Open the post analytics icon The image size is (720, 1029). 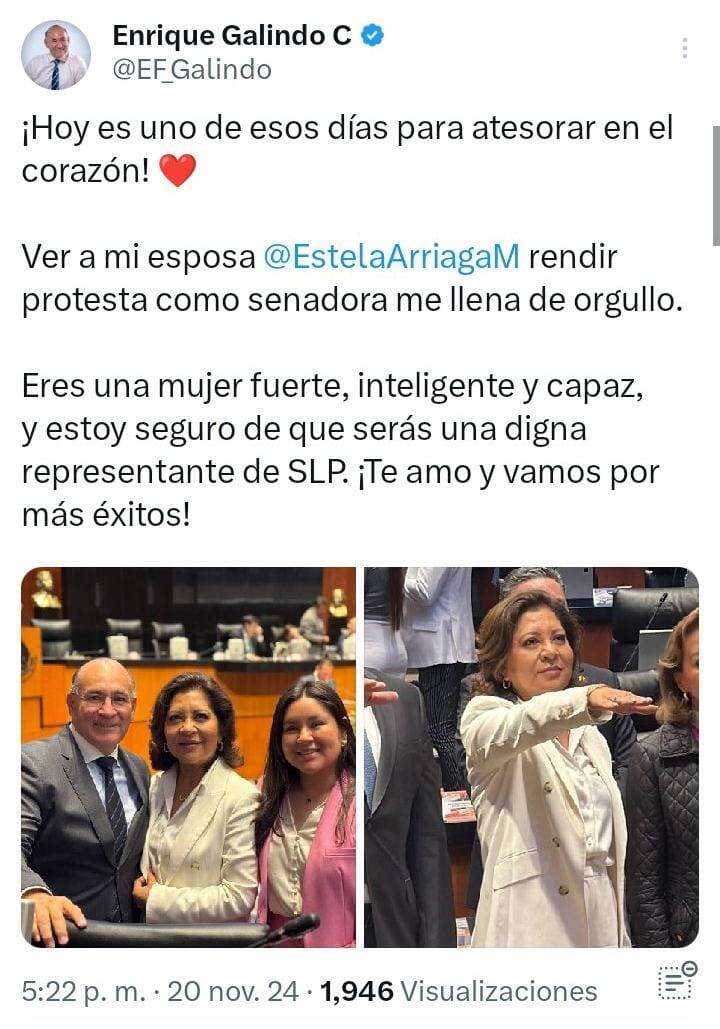point(677,981)
